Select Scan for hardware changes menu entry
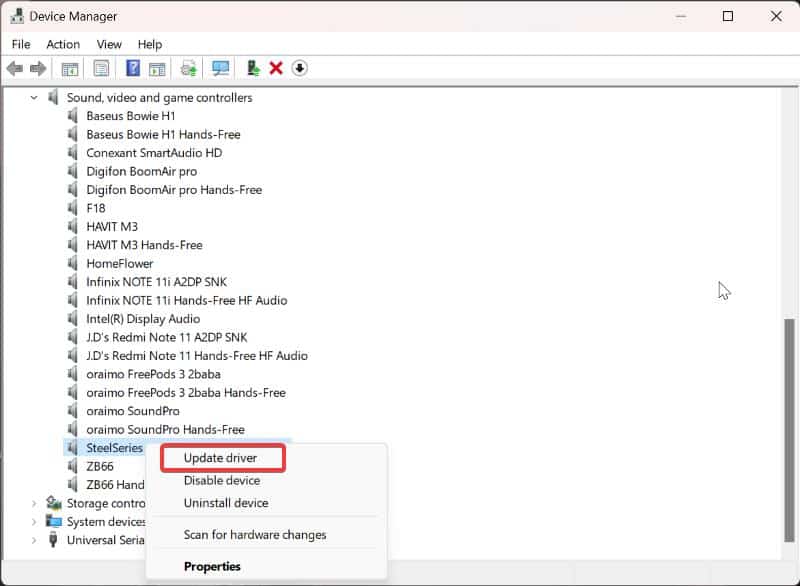The image size is (800, 586). [255, 534]
